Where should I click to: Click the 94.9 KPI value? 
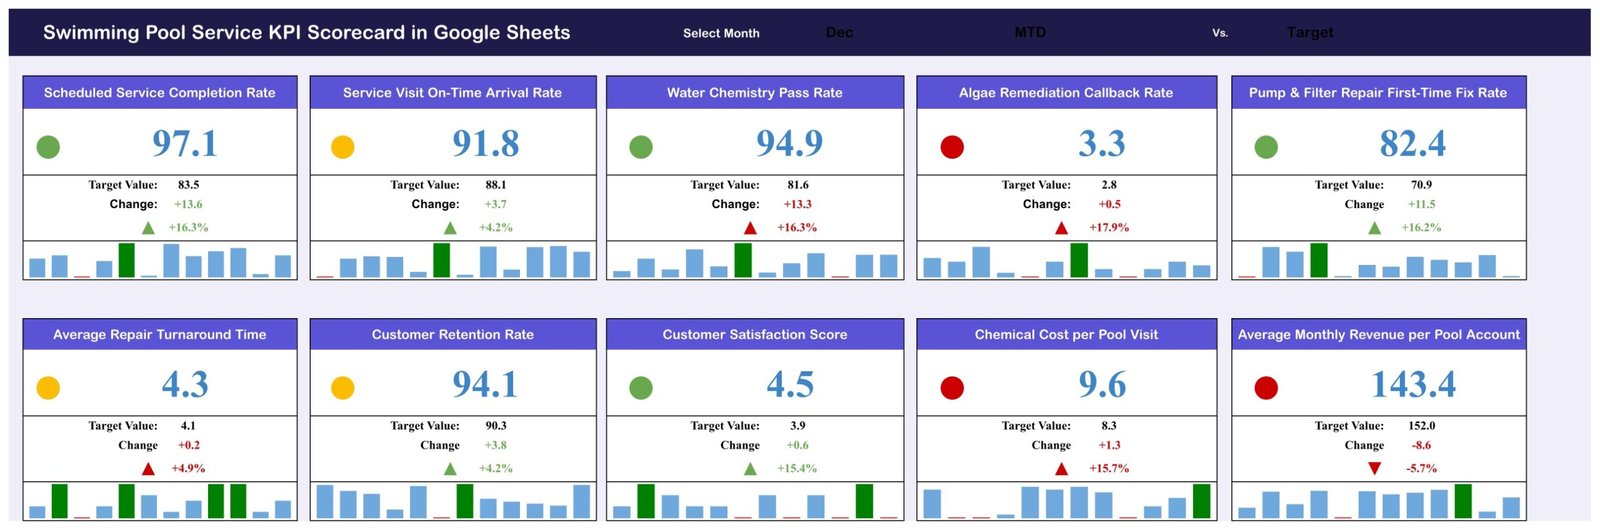[790, 144]
